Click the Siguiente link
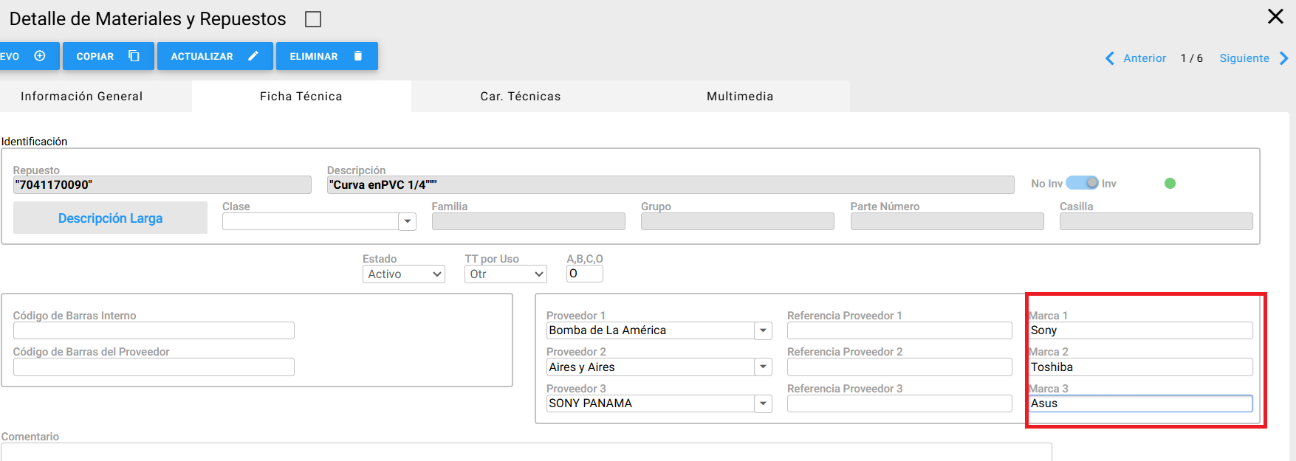Viewport: 1296px width, 461px height. [1244, 59]
